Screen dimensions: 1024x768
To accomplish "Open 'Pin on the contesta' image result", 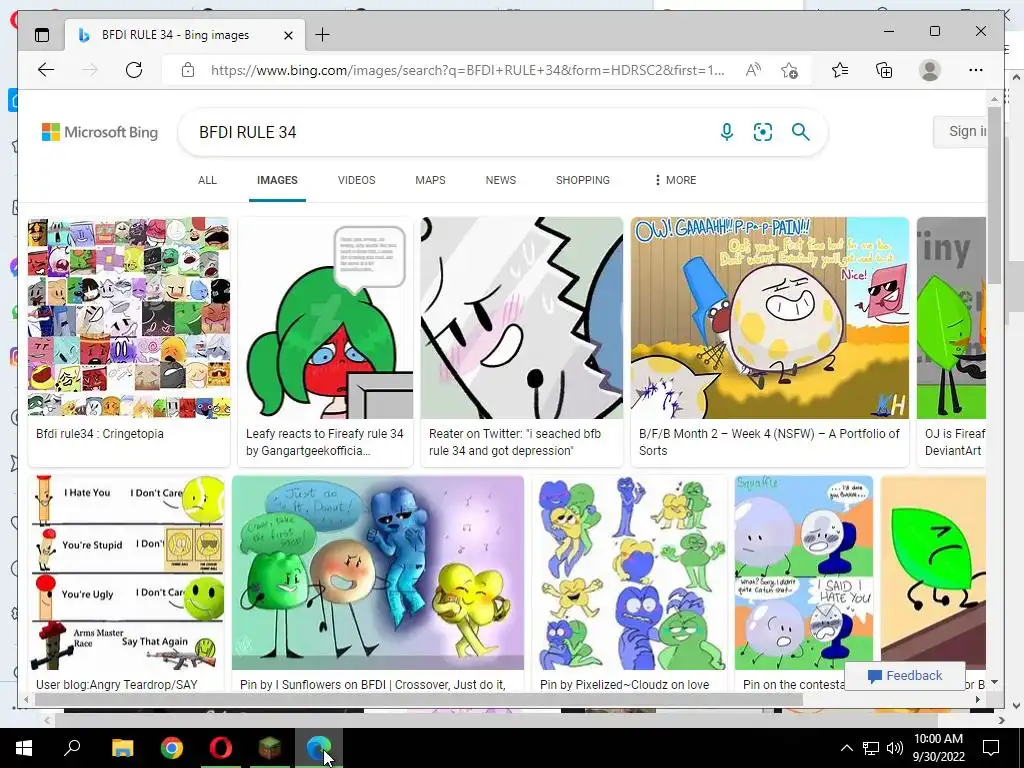I will [x=804, y=573].
